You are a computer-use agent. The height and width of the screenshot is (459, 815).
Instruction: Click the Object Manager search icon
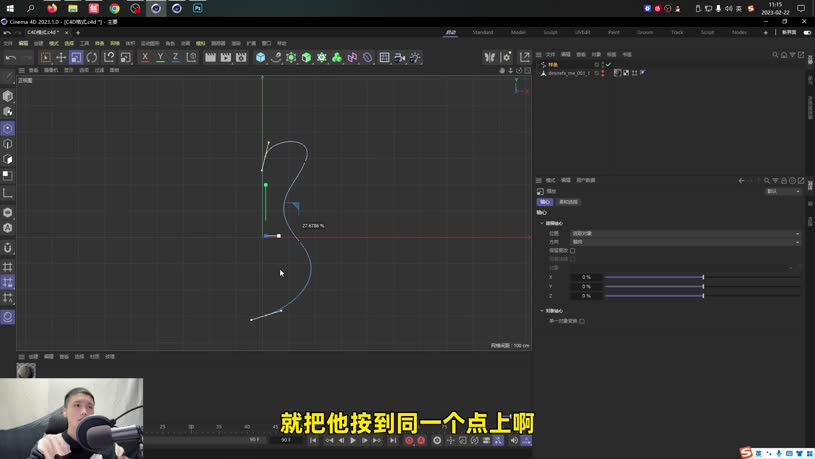775,55
